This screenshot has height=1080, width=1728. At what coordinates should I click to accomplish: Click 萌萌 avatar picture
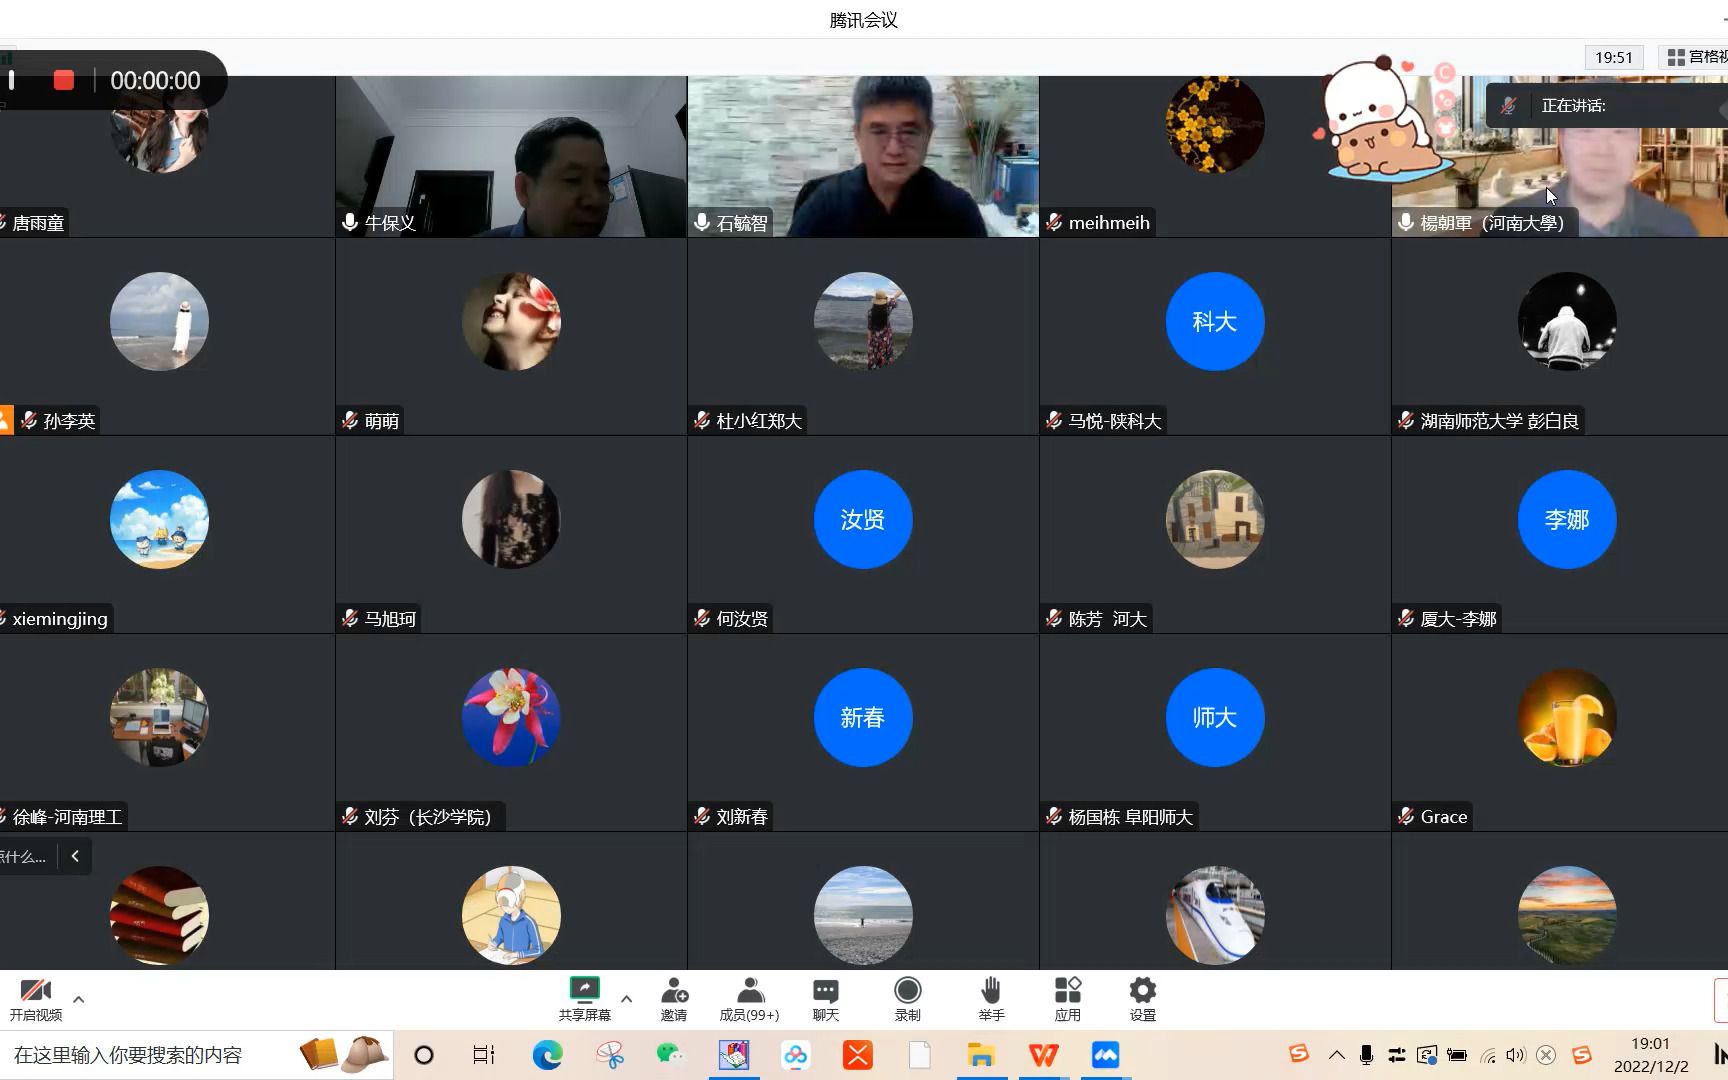click(x=511, y=321)
